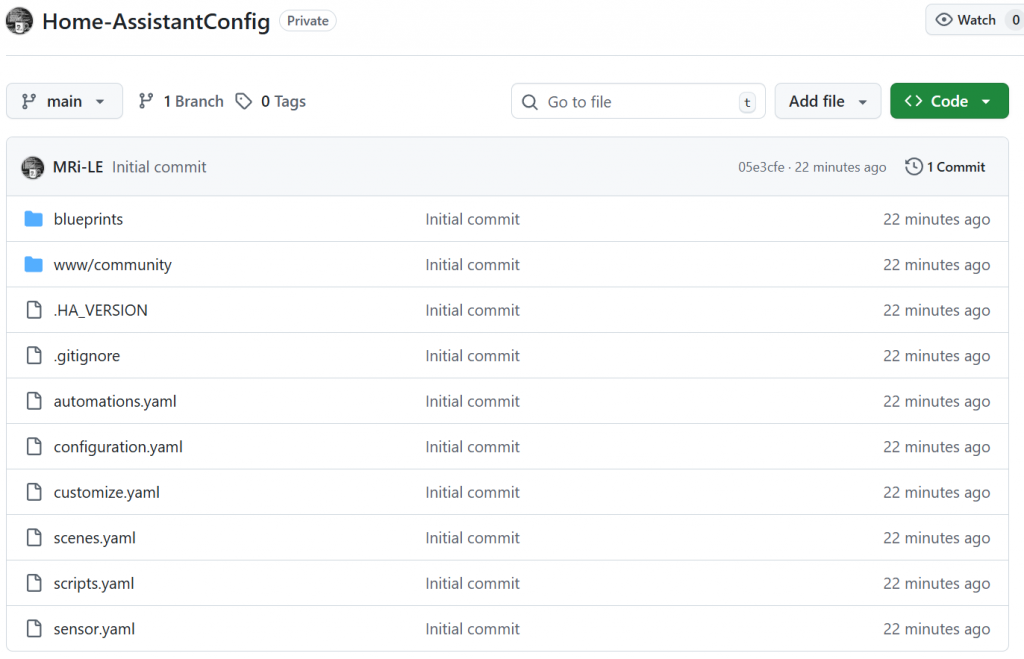
Task: Click the file icon next to sensor.yaml
Action: 34,629
